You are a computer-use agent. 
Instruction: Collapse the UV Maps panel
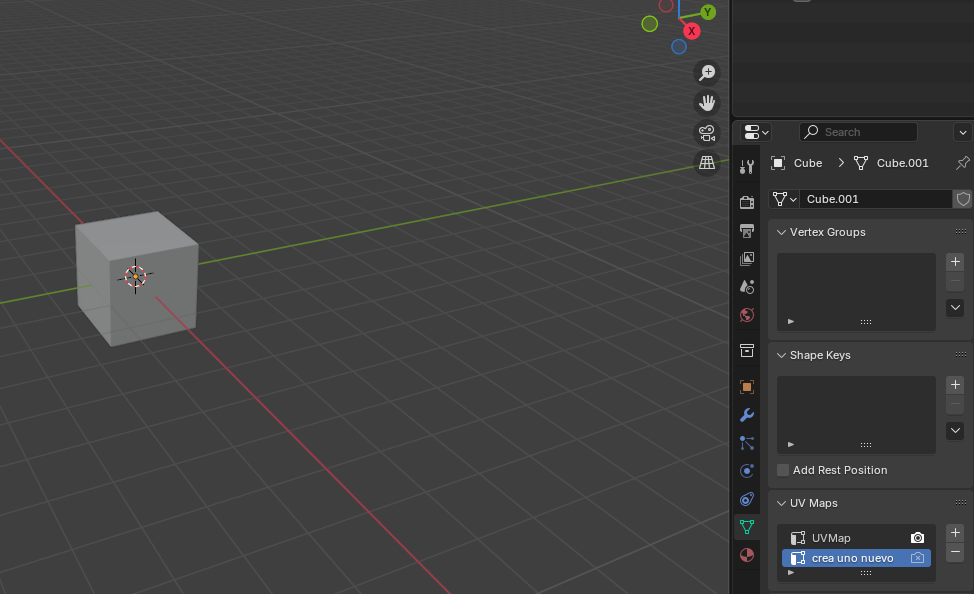click(x=781, y=503)
